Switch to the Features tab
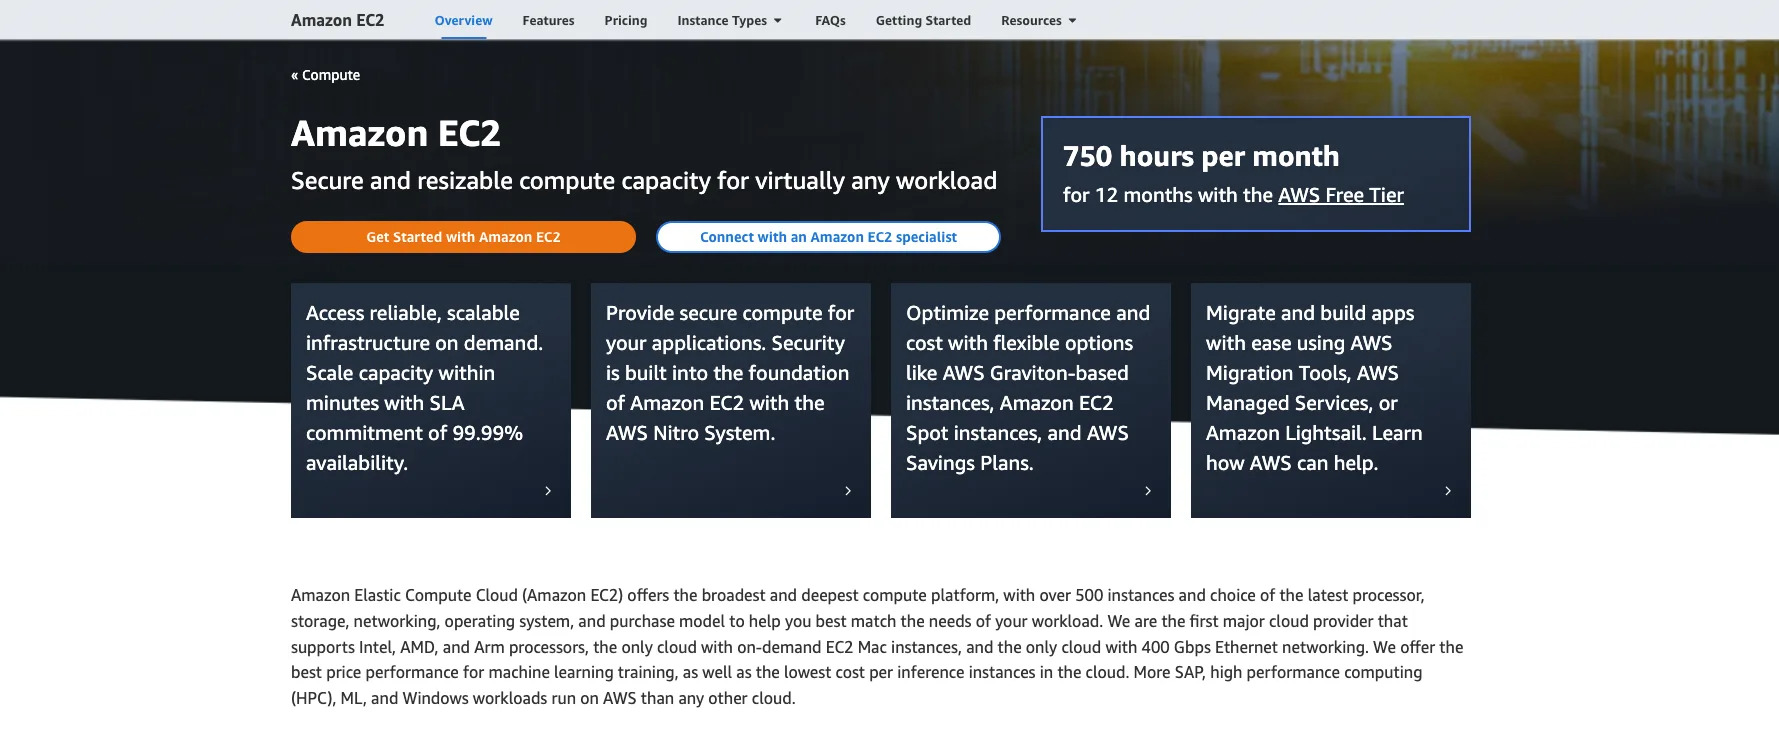 pyautogui.click(x=548, y=20)
